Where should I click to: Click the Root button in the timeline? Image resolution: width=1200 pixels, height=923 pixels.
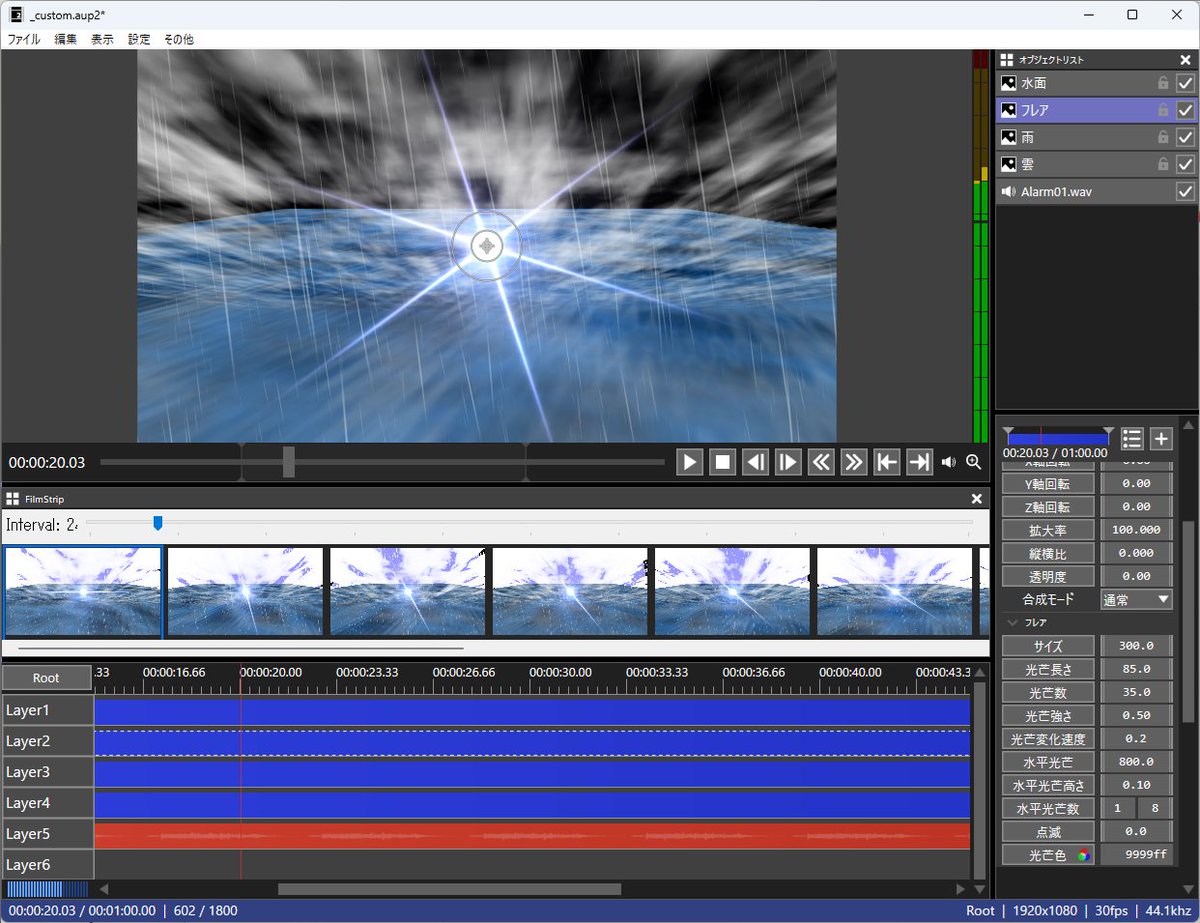[x=46, y=678]
